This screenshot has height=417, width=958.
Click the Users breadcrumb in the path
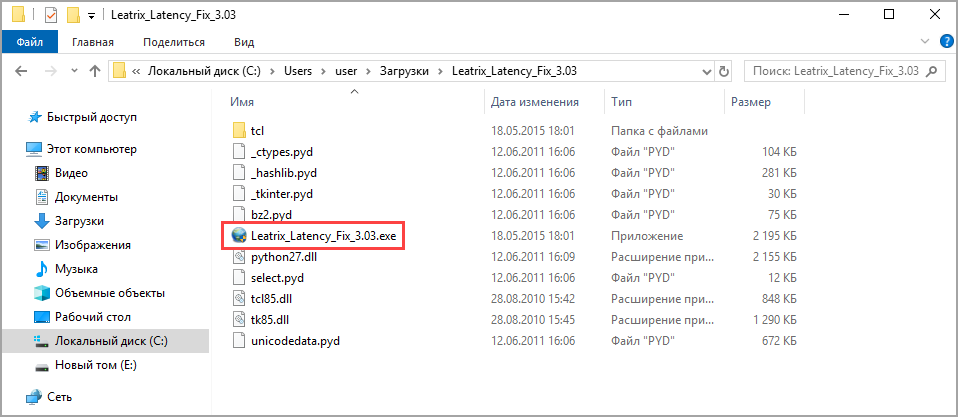click(x=297, y=71)
